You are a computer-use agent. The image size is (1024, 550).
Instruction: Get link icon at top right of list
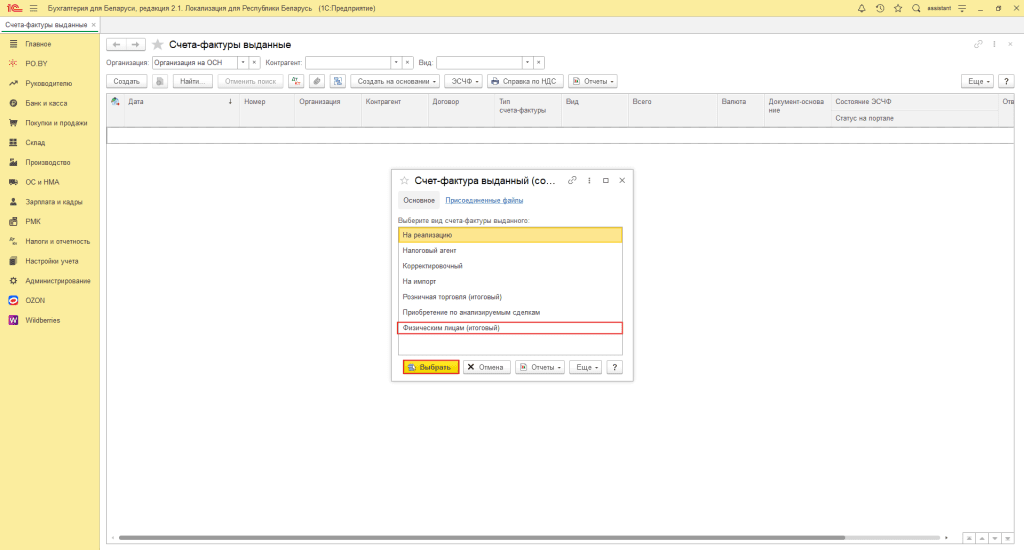(x=978, y=44)
